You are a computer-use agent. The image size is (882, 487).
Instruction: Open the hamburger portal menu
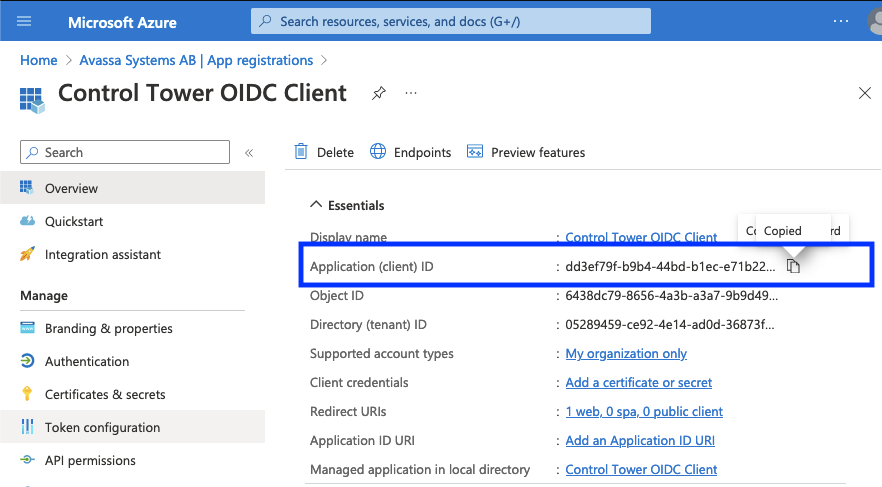(24, 21)
